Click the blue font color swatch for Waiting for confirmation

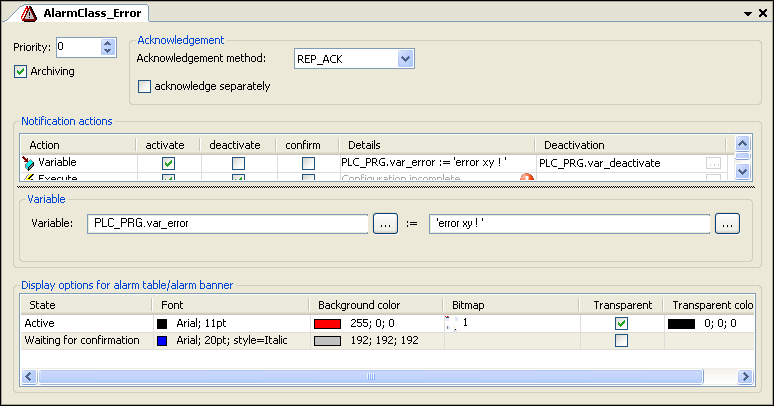pyautogui.click(x=162, y=341)
